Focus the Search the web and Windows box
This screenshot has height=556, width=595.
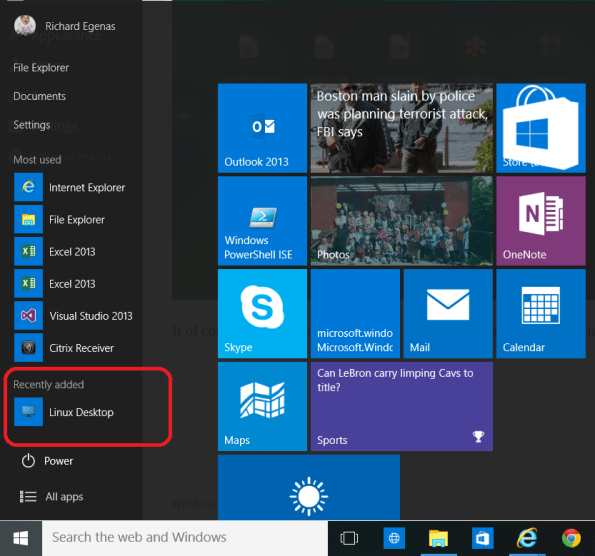(x=185, y=538)
